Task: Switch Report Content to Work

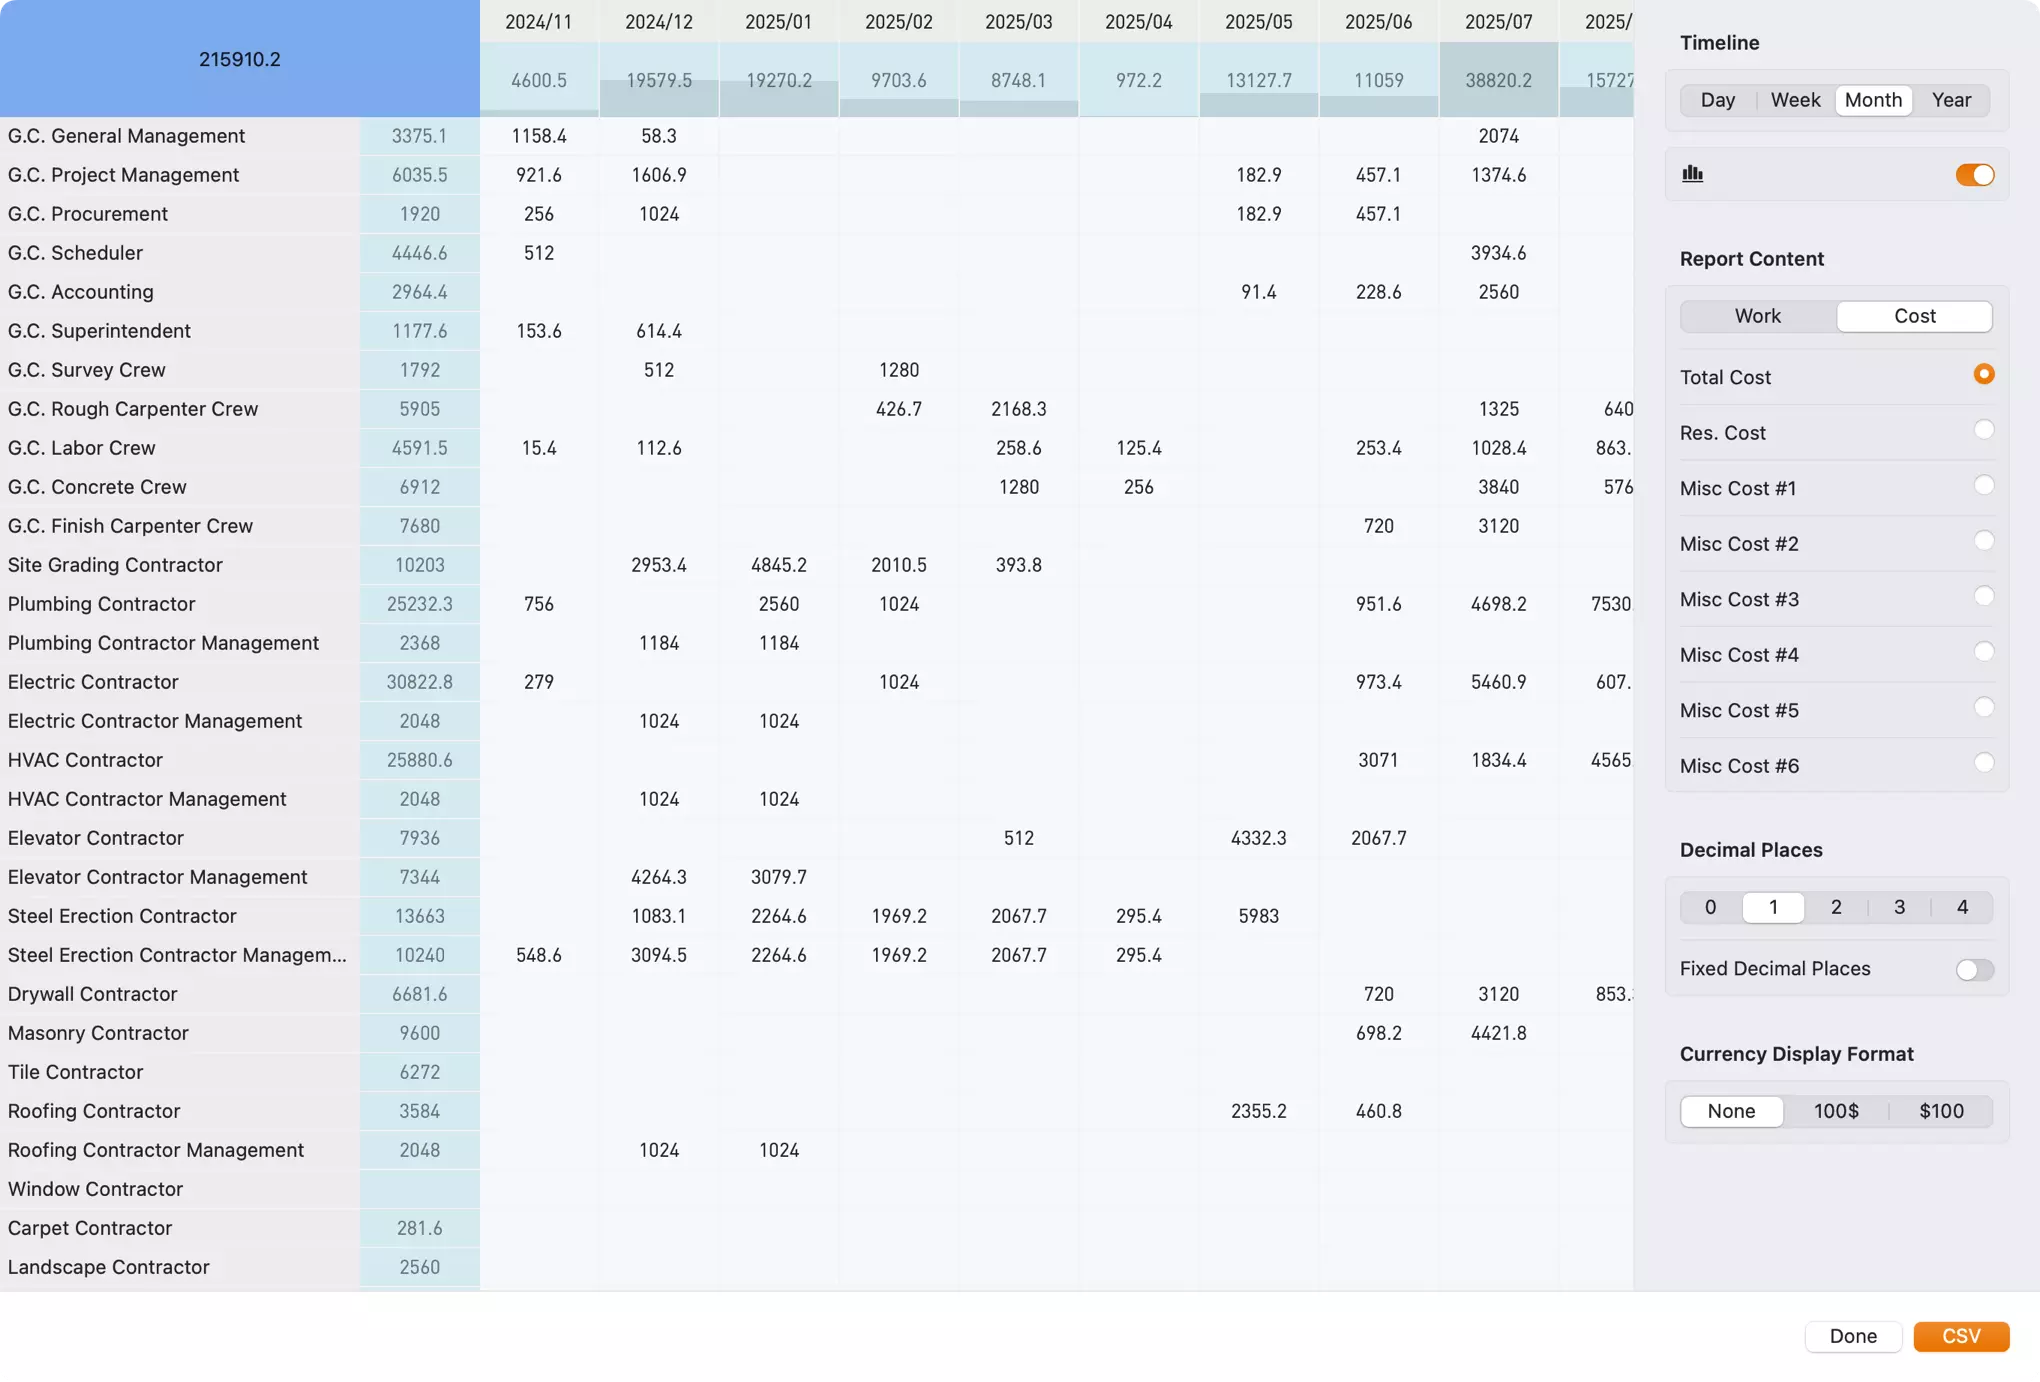Action: pyautogui.click(x=1756, y=315)
